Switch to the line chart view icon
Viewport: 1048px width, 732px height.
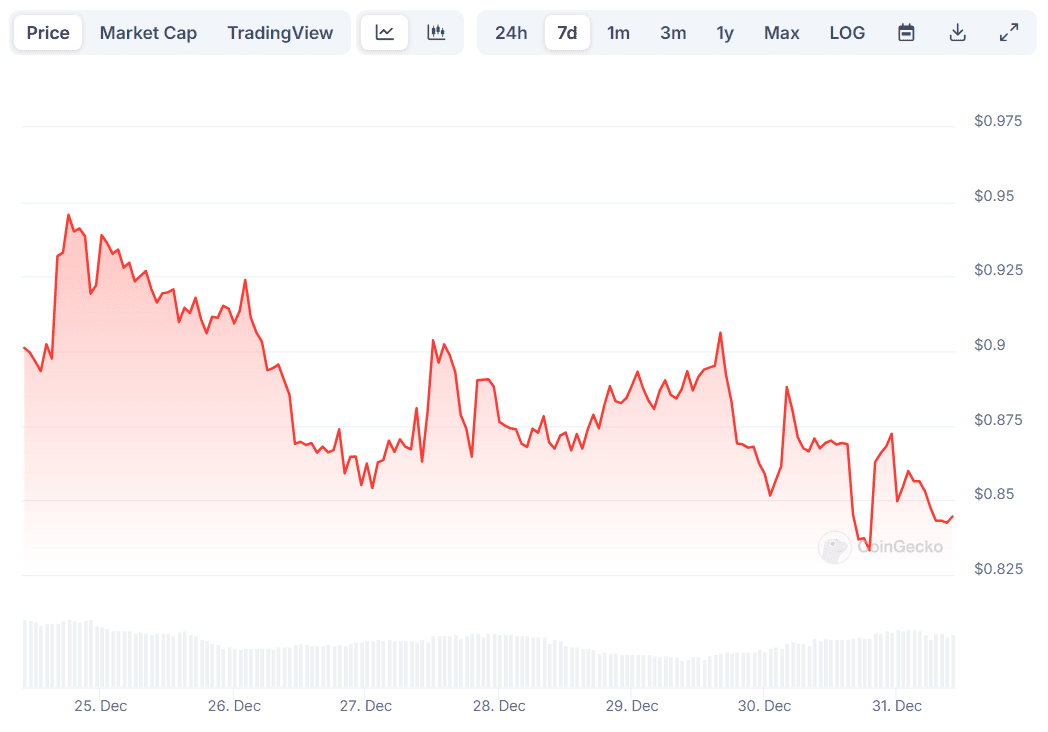(384, 32)
